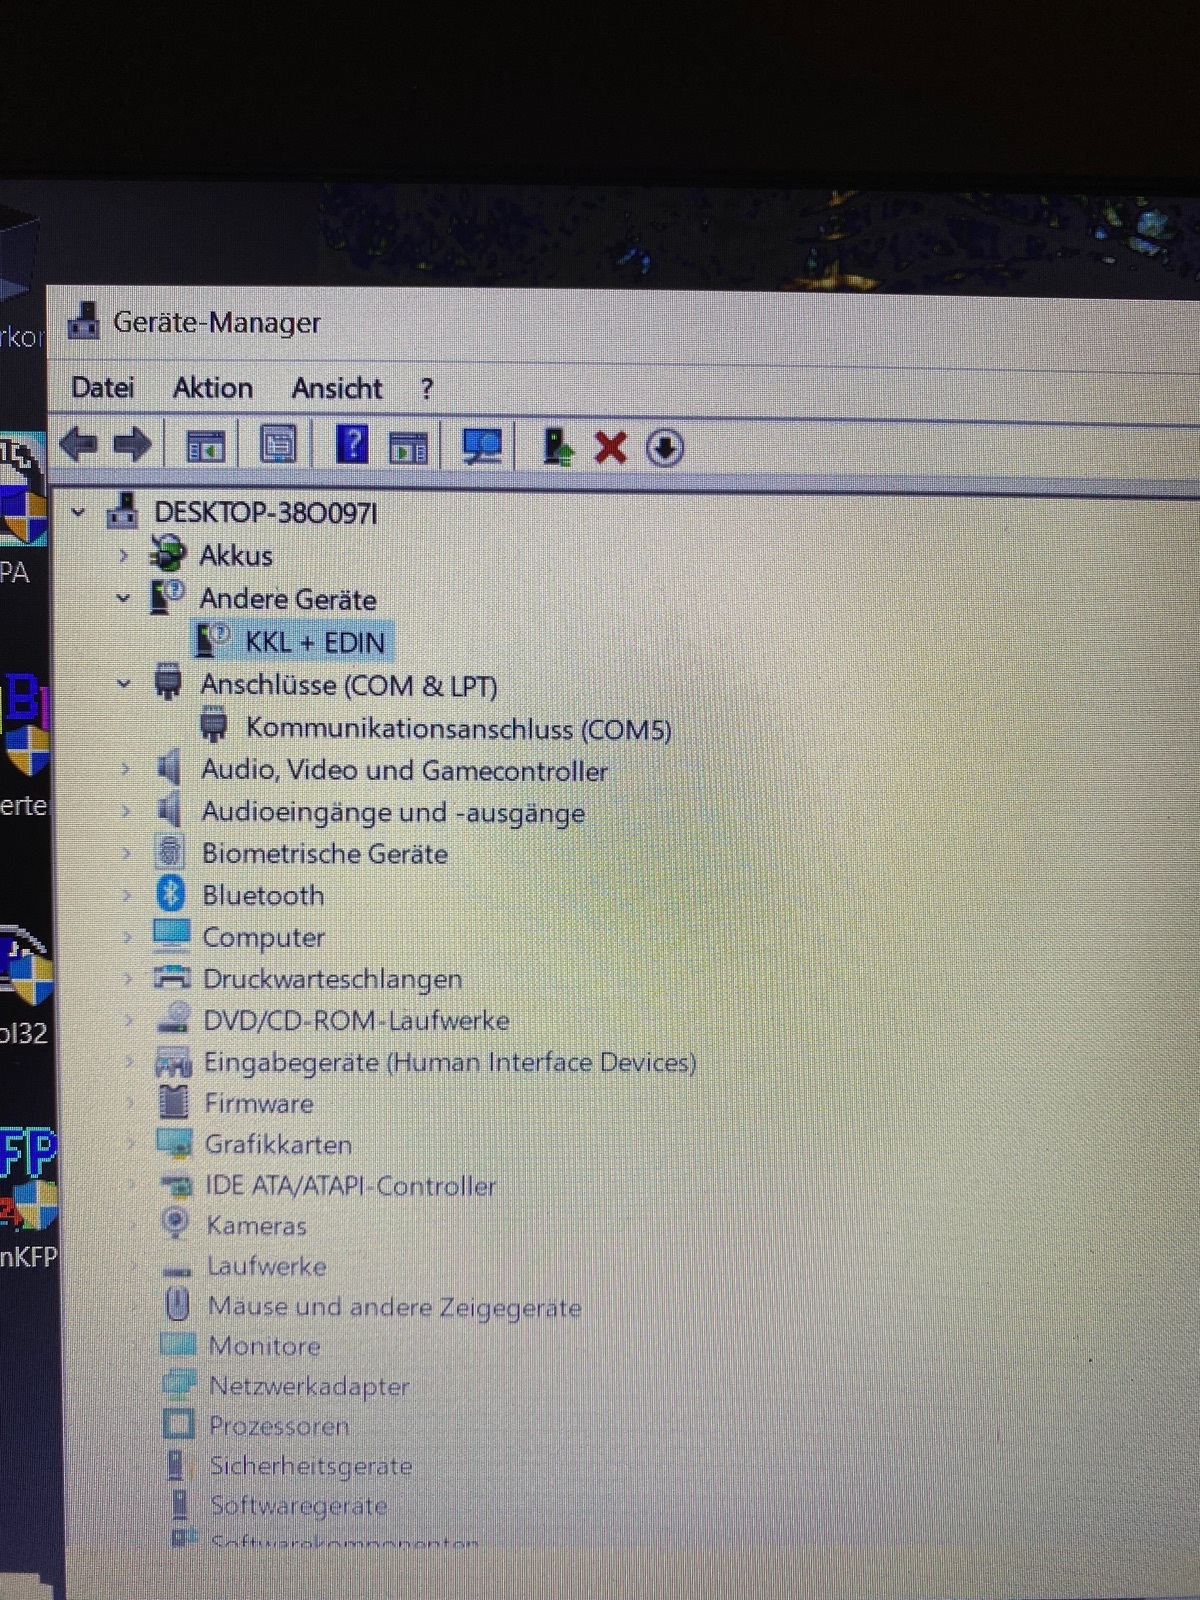Select the KKL + EDIN device
This screenshot has height=1600, width=1200.
click(x=314, y=642)
